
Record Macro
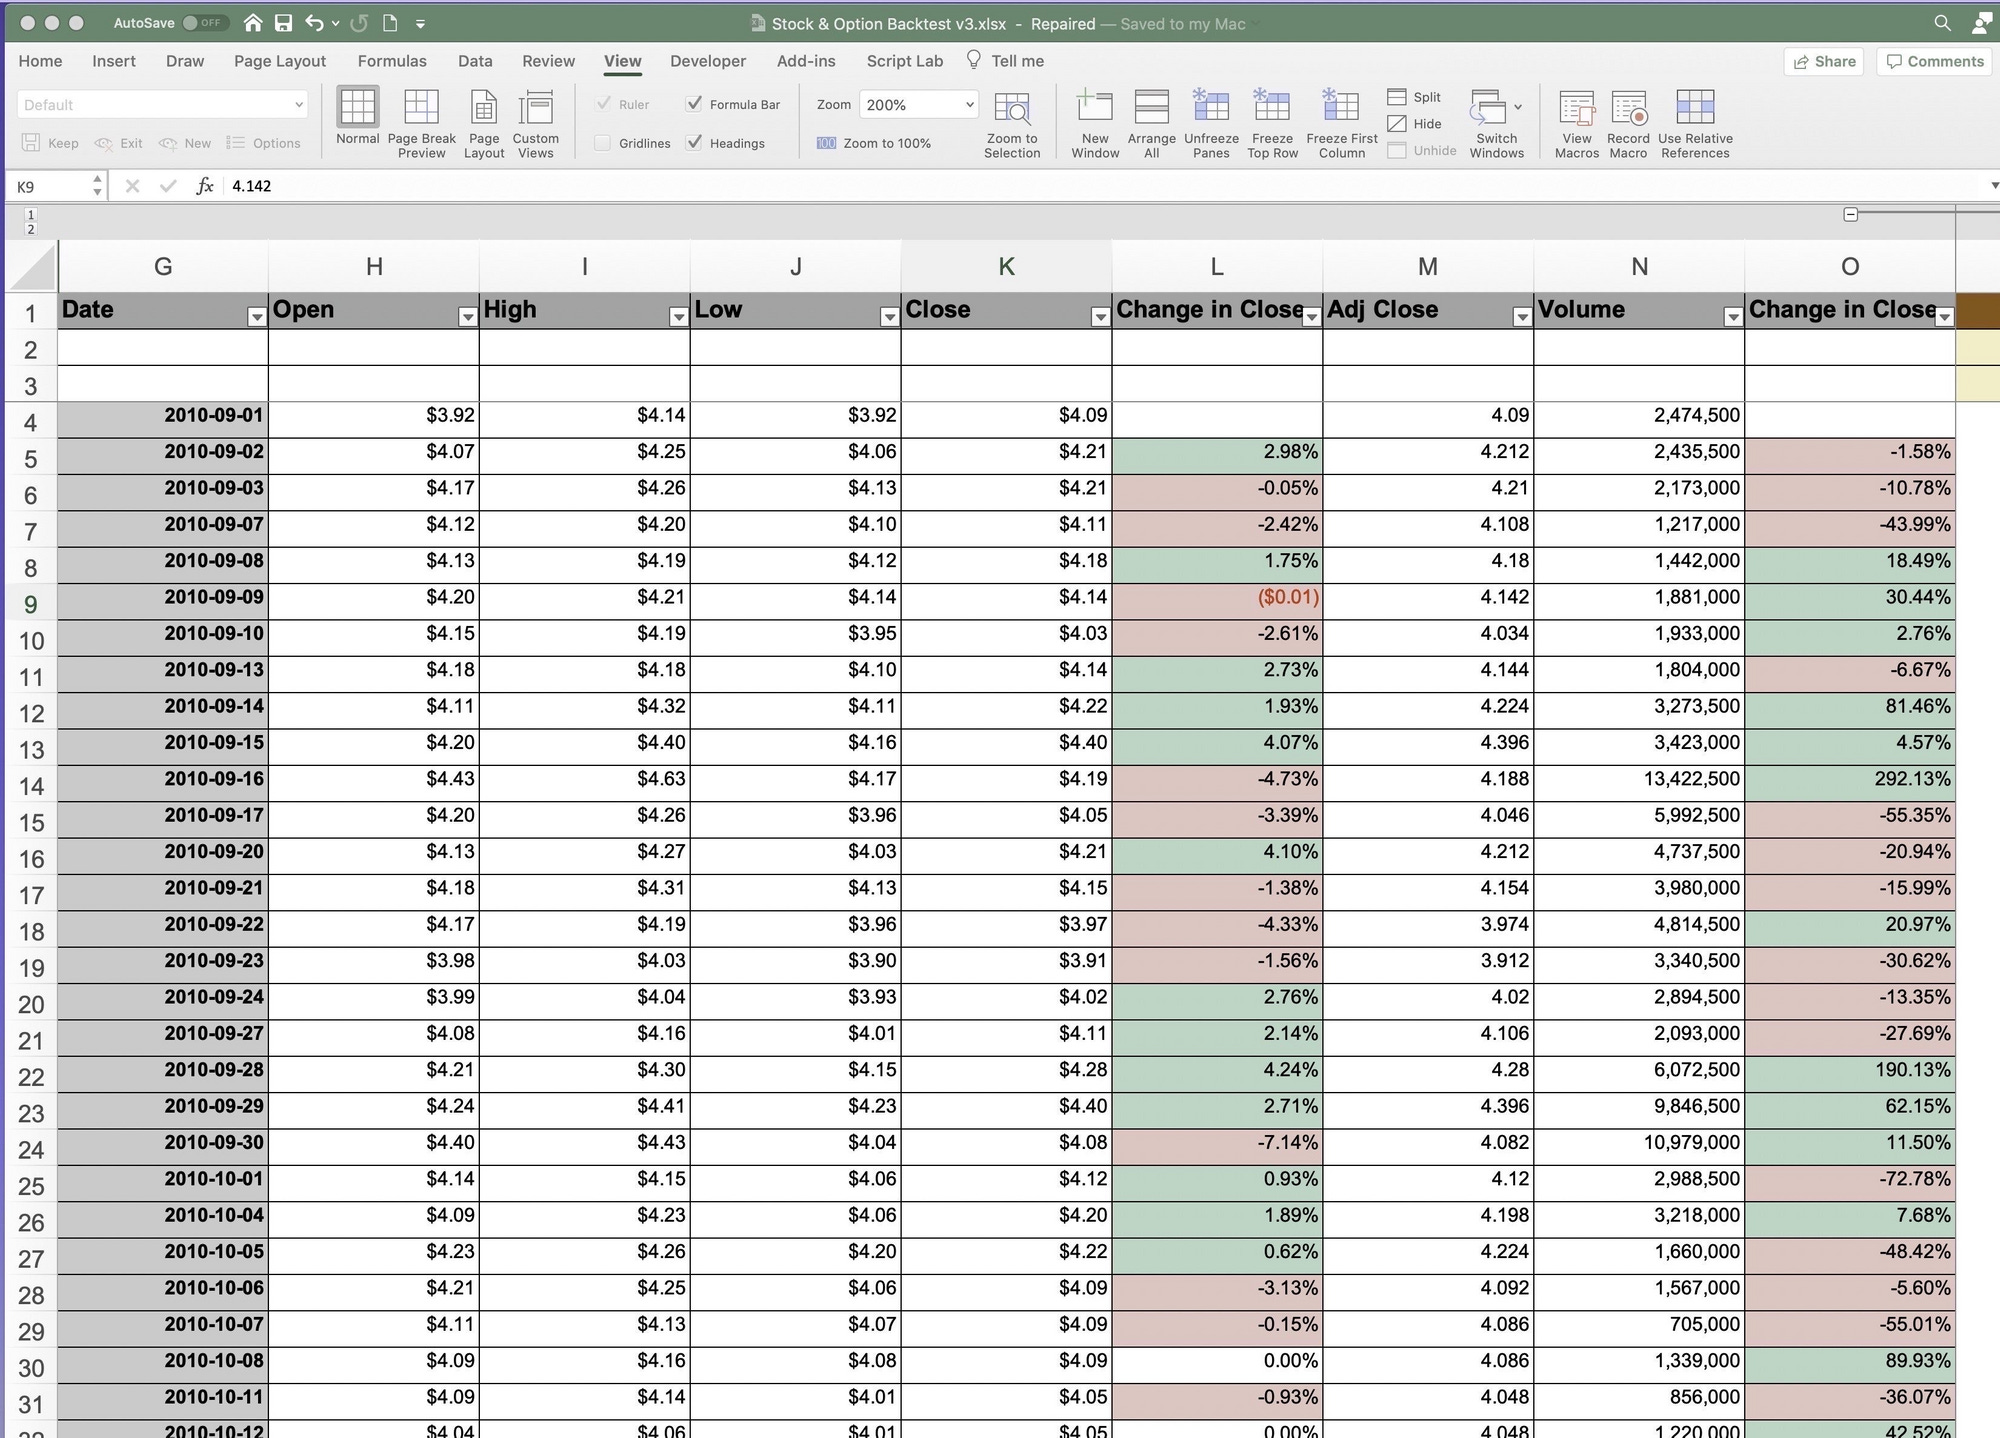pyautogui.click(x=1628, y=123)
